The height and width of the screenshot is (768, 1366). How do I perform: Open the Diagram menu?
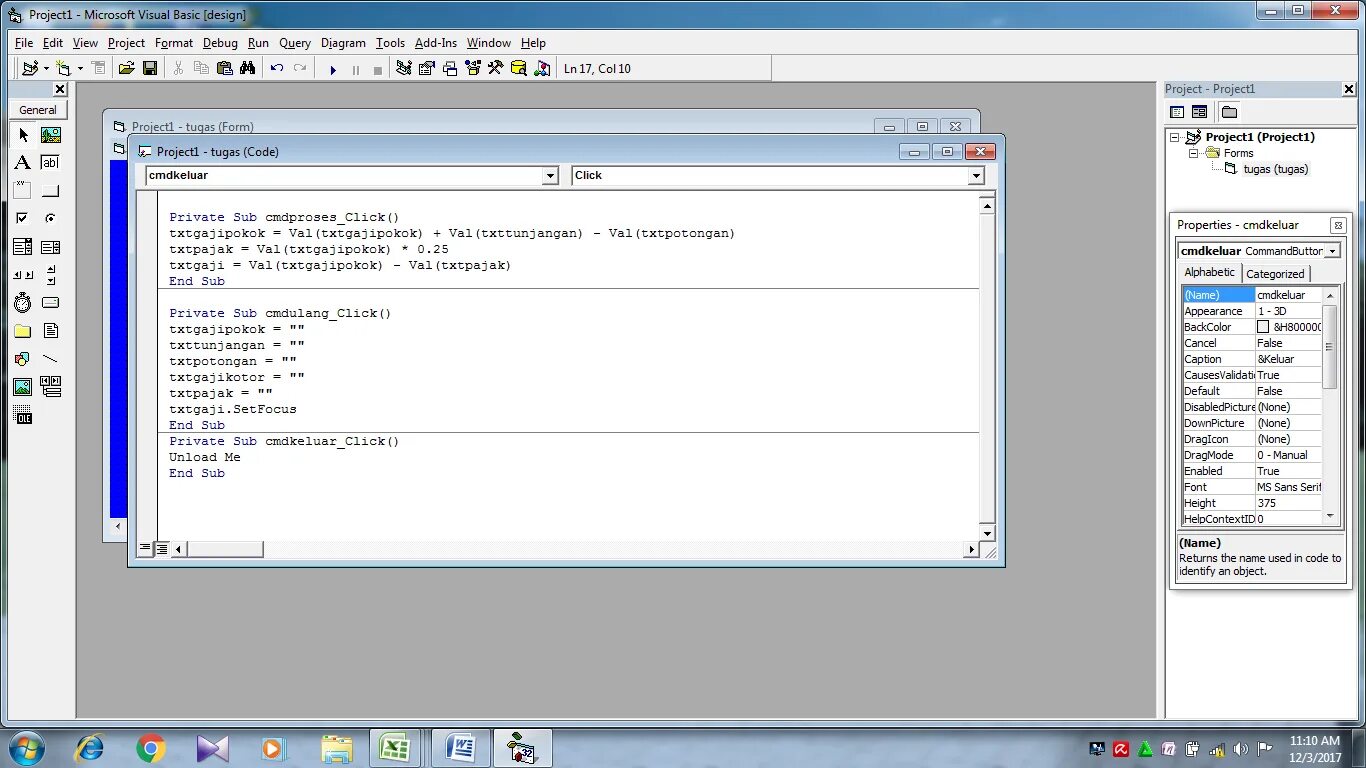(343, 43)
